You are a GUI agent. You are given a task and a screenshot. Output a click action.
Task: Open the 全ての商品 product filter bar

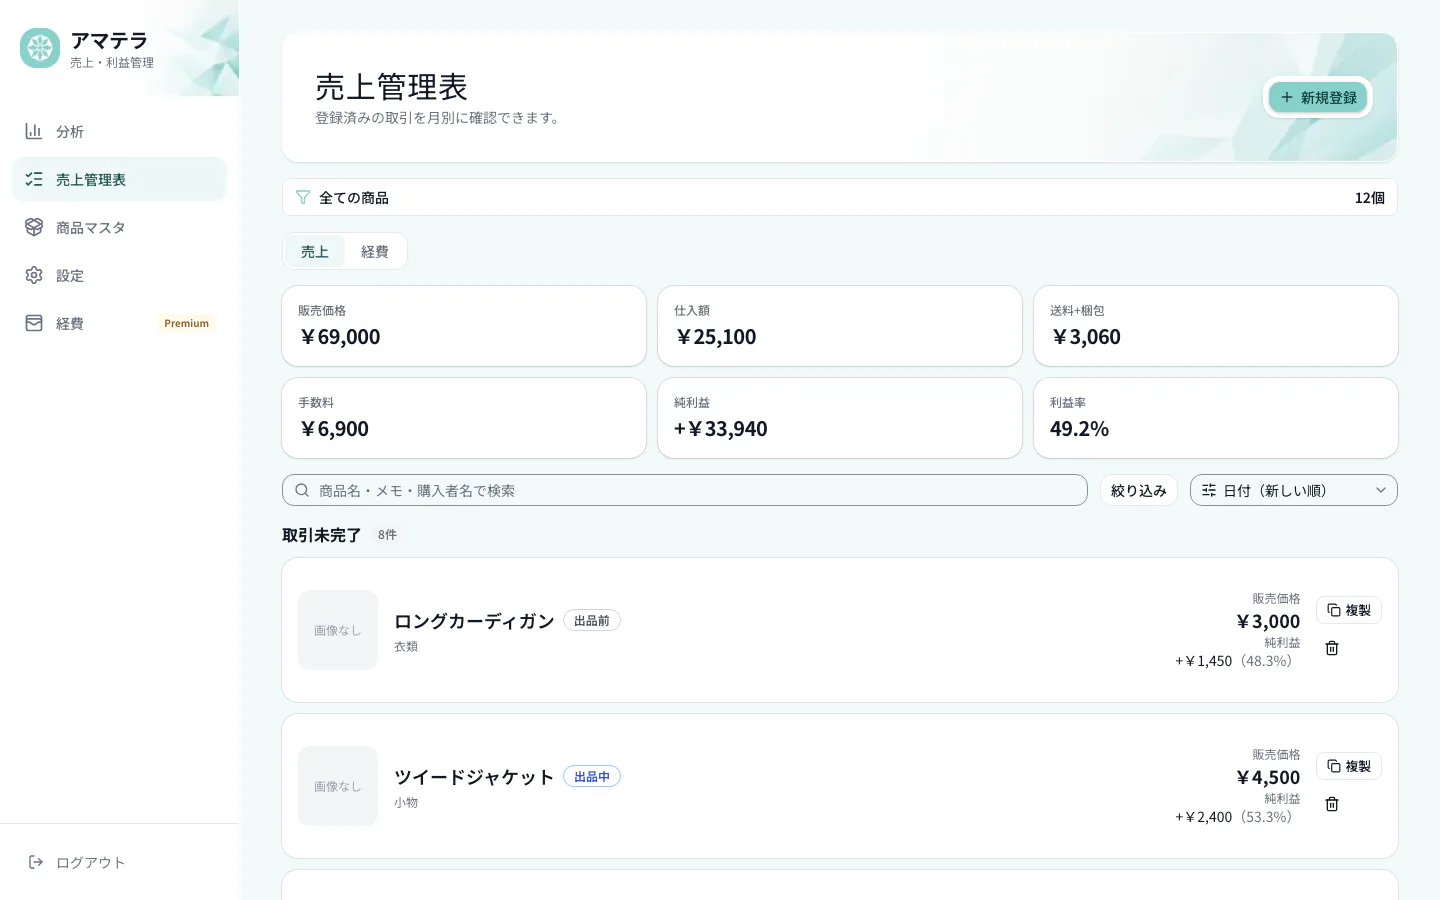[839, 197]
